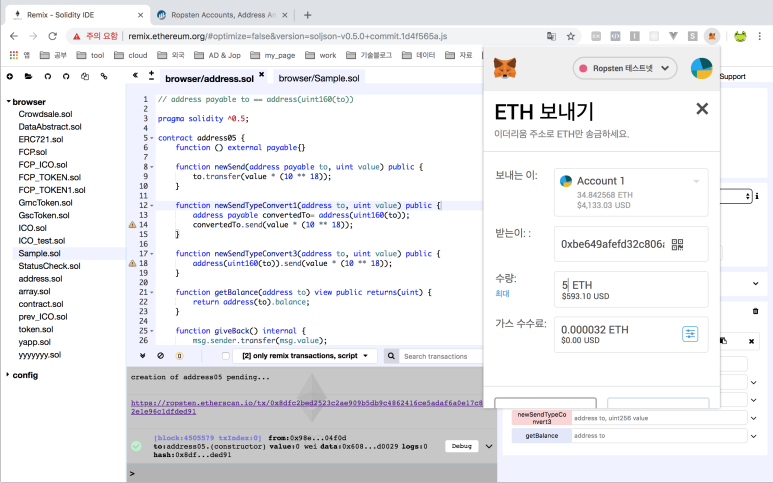Click the search transactions magnifier icon
Image resolution: width=773 pixels, height=483 pixels.
(x=391, y=356)
